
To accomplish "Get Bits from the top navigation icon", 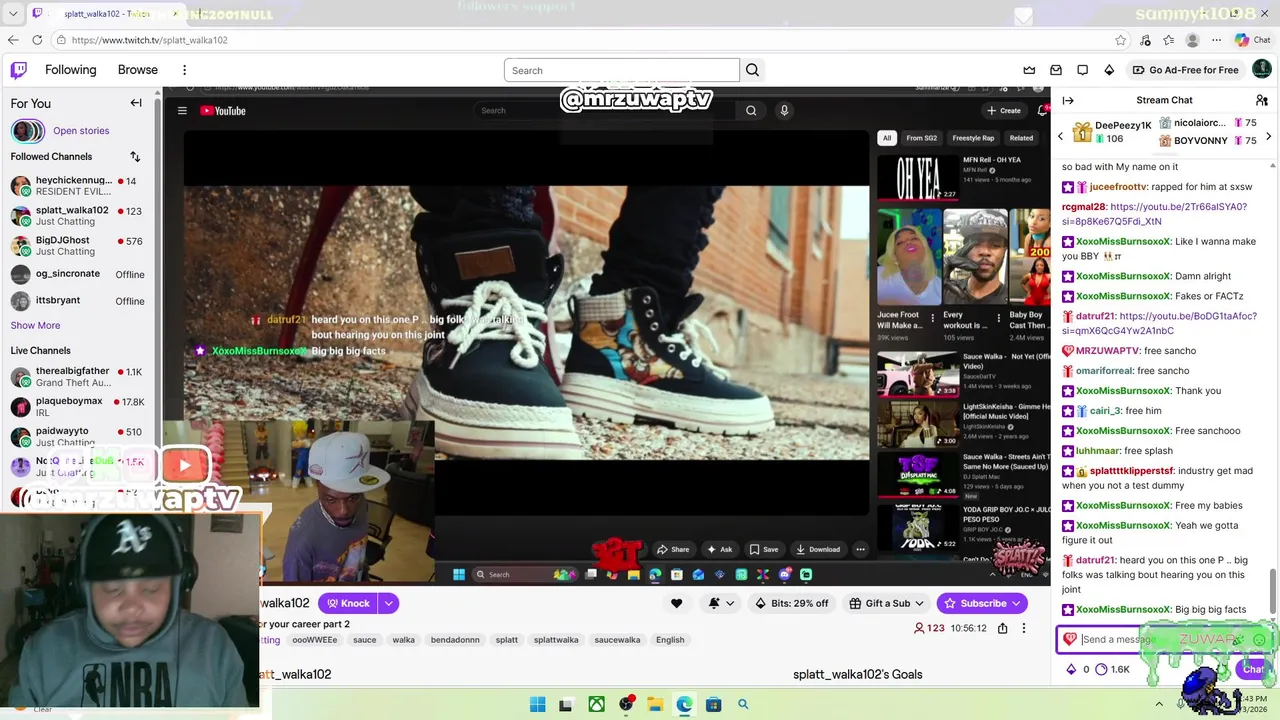I will [1109, 70].
